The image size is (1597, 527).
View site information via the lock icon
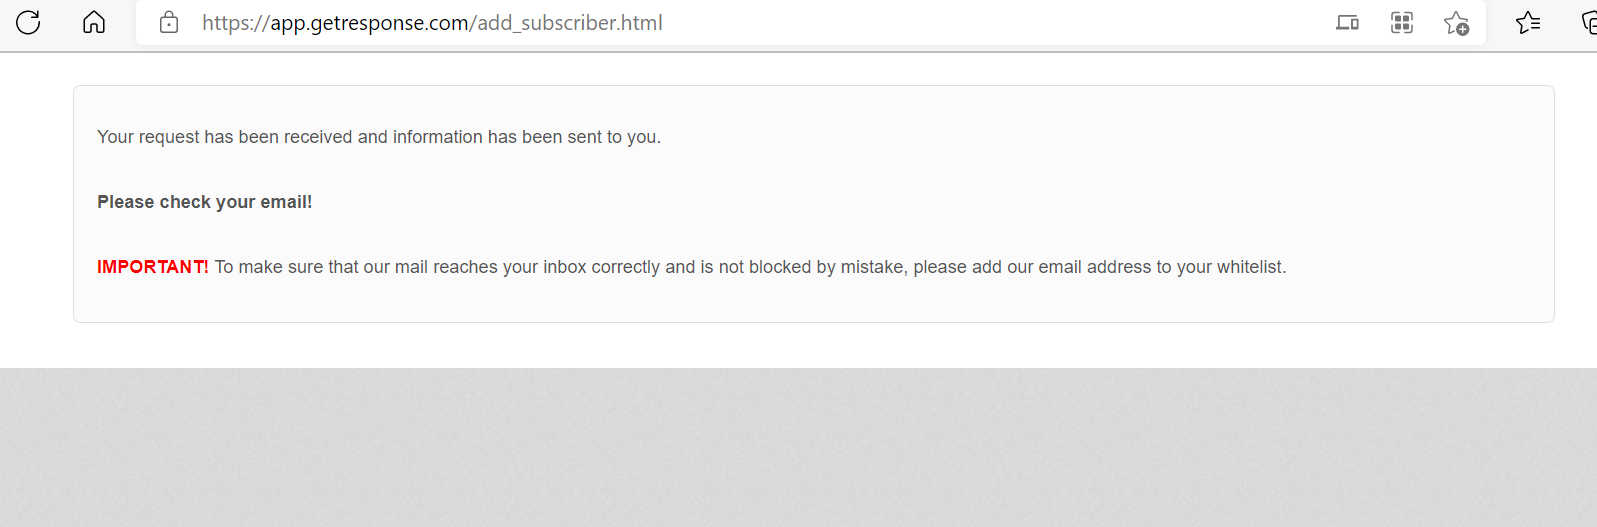[x=169, y=22]
